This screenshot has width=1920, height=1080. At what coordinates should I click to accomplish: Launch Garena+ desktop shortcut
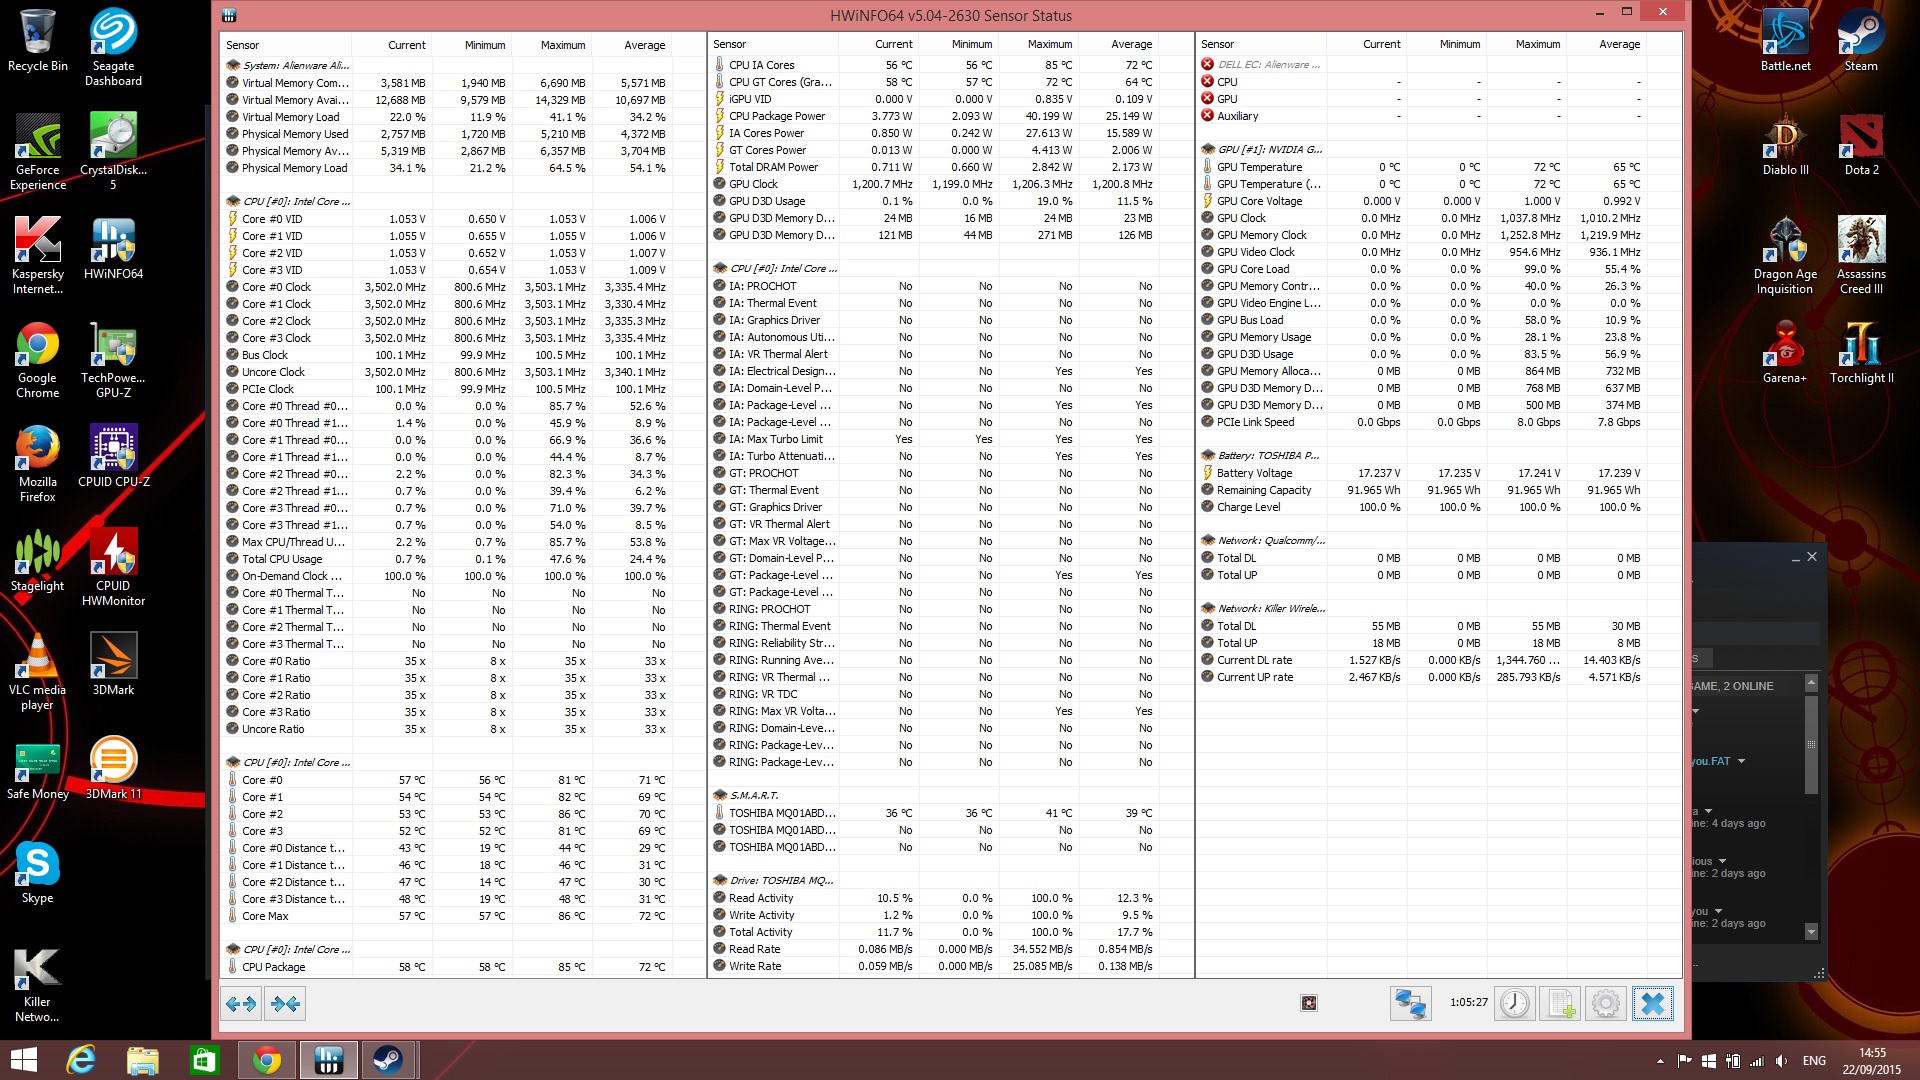(x=1785, y=353)
